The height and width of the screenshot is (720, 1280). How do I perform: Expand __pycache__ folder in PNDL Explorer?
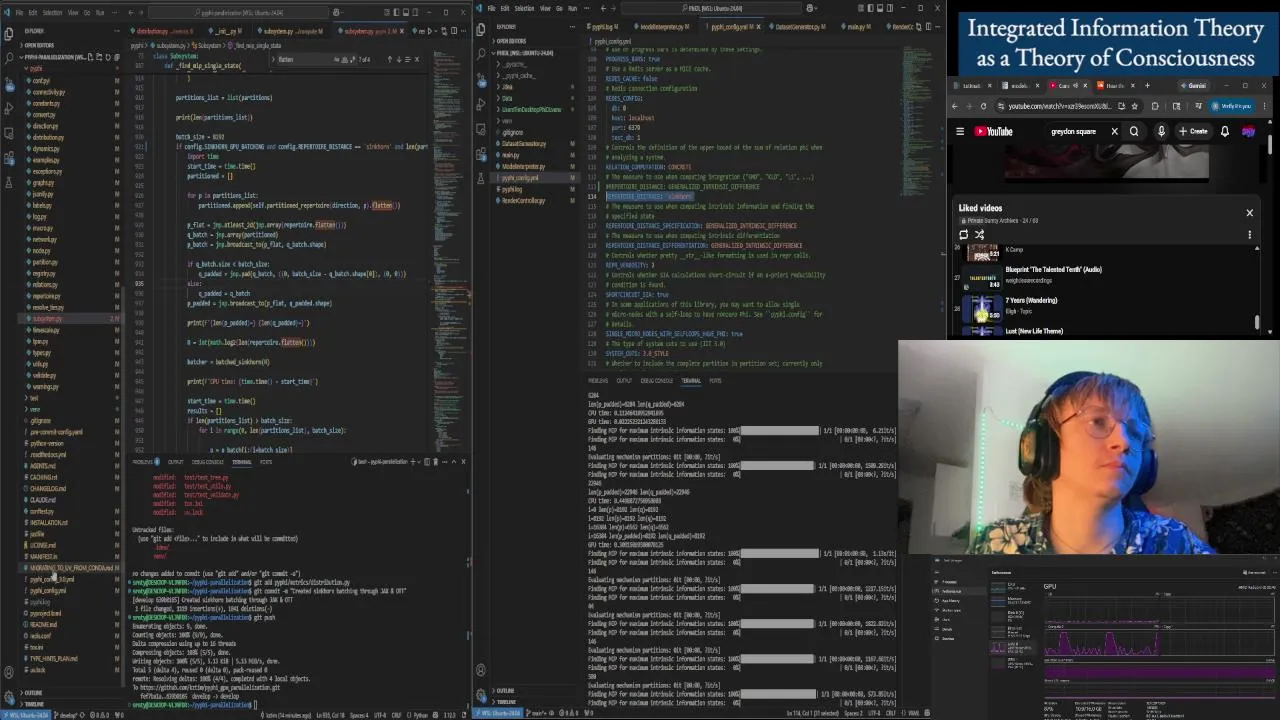point(512,64)
